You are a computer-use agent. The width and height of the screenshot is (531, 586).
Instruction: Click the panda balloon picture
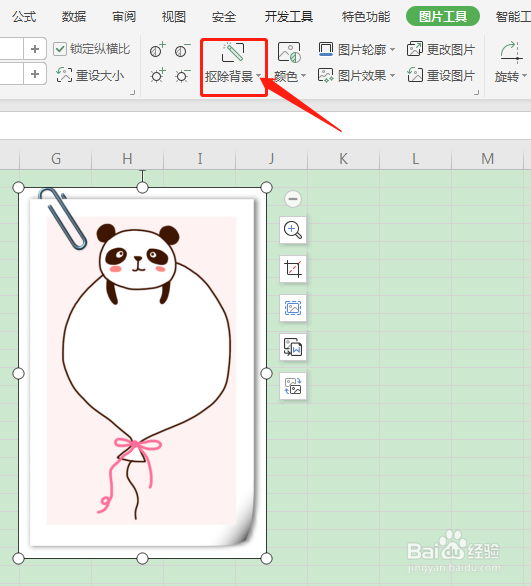pyautogui.click(x=142, y=373)
